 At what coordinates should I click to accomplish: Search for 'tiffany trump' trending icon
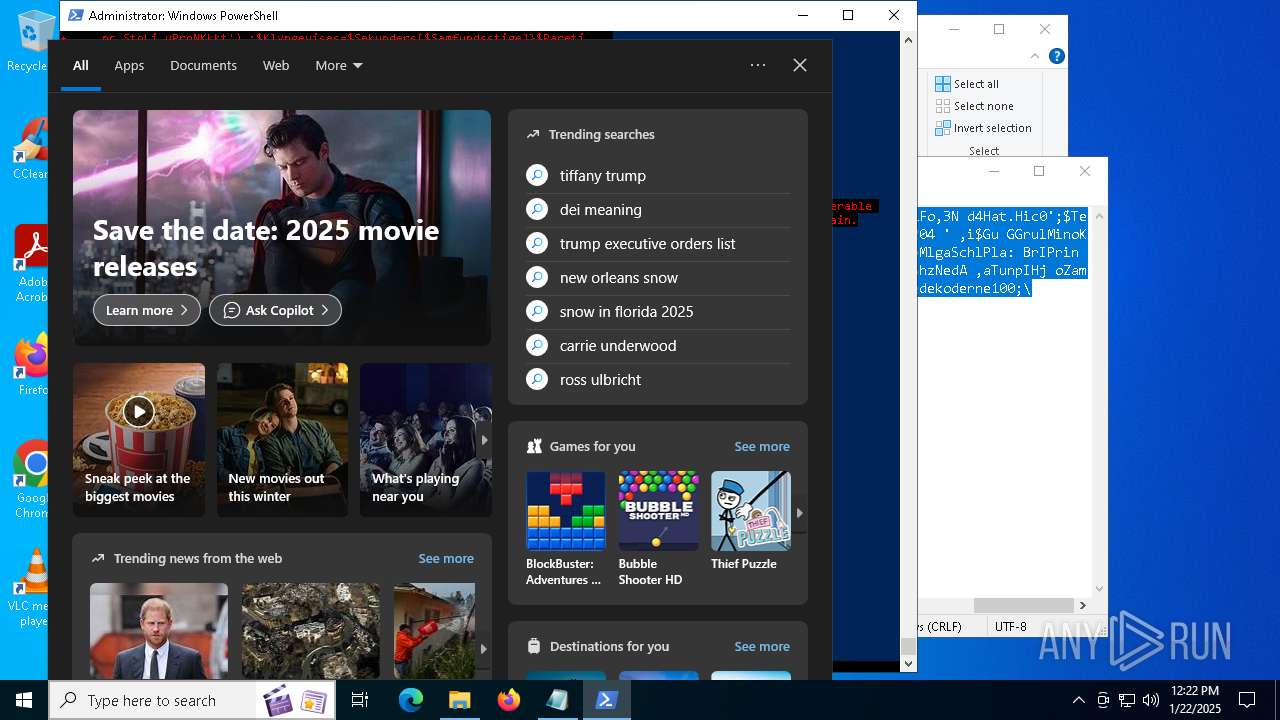[x=537, y=175]
